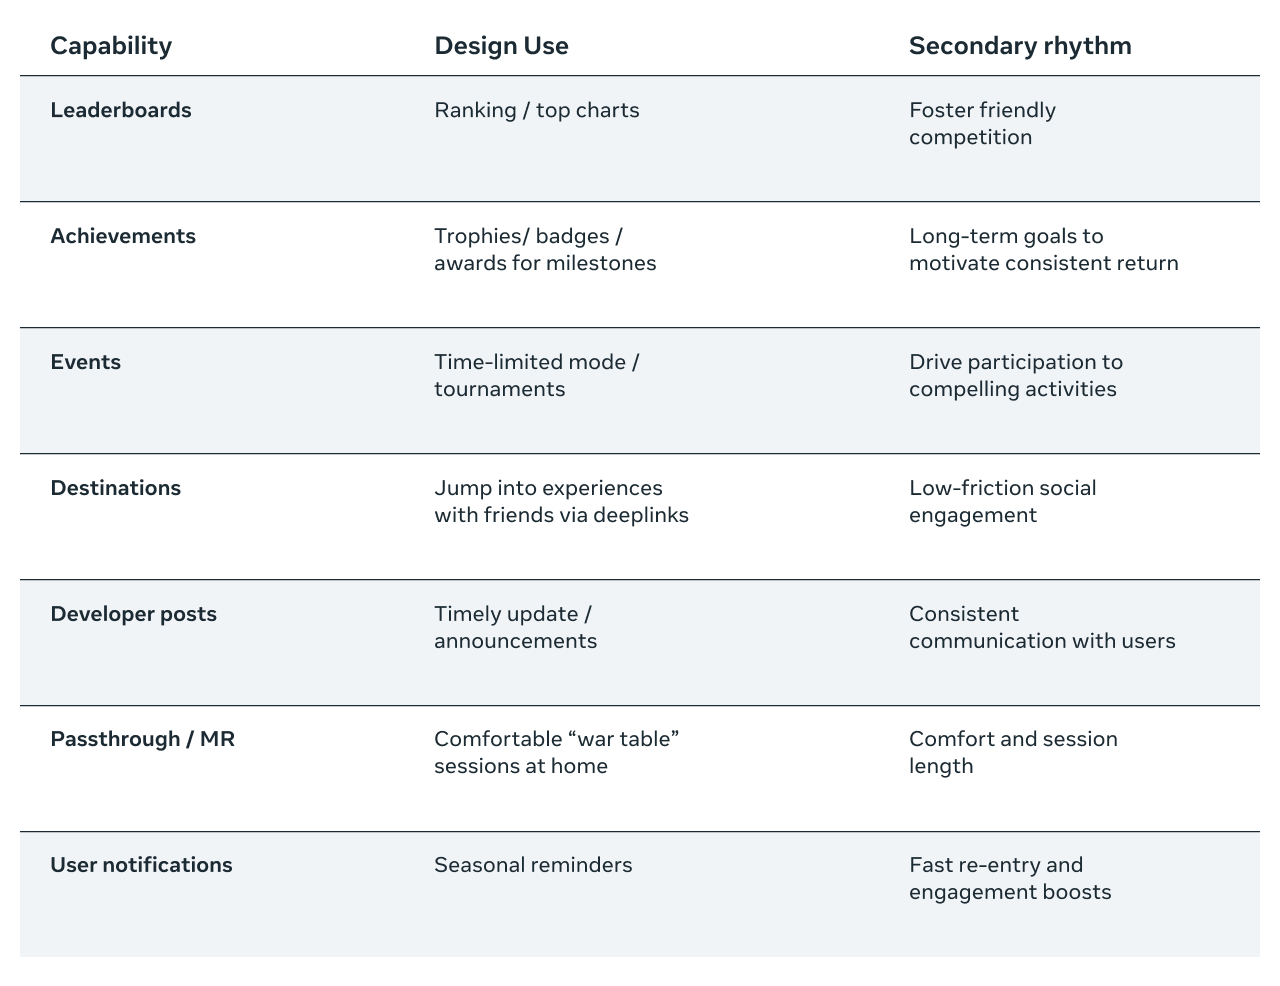
Task: Select the Destinations row label
Action: click(x=116, y=488)
